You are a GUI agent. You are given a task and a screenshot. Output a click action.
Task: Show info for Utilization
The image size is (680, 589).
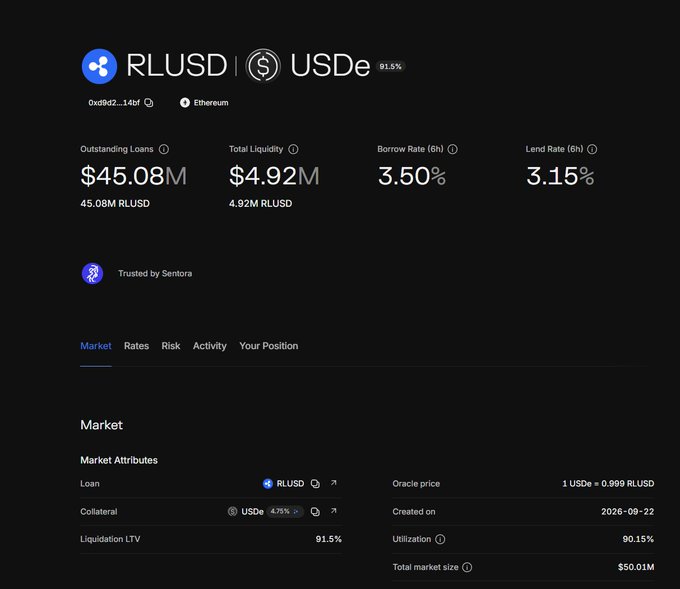tap(440, 539)
